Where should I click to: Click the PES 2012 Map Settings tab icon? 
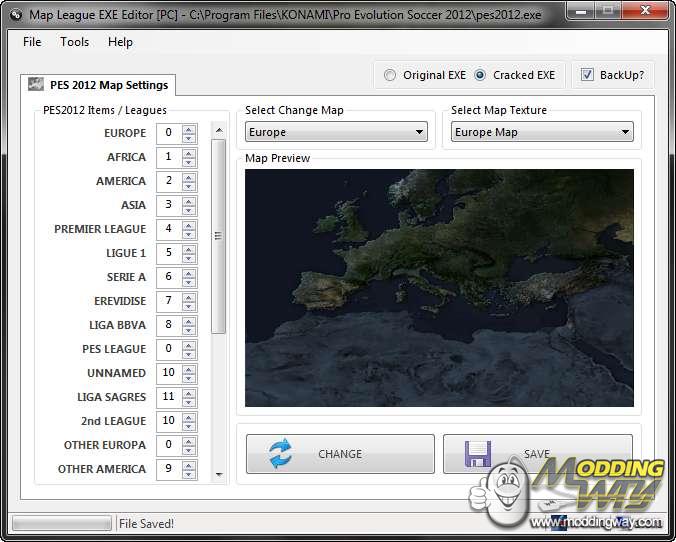click(35, 85)
